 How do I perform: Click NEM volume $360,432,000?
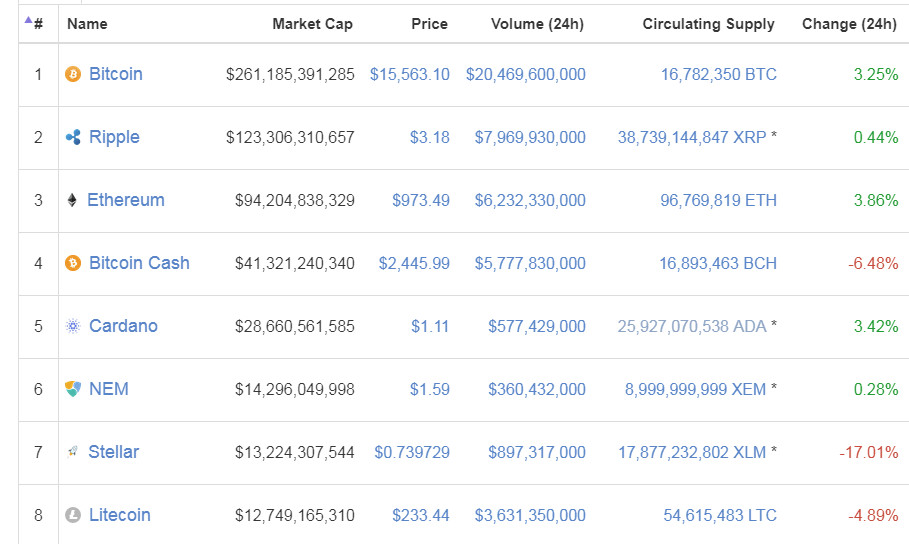coord(537,389)
